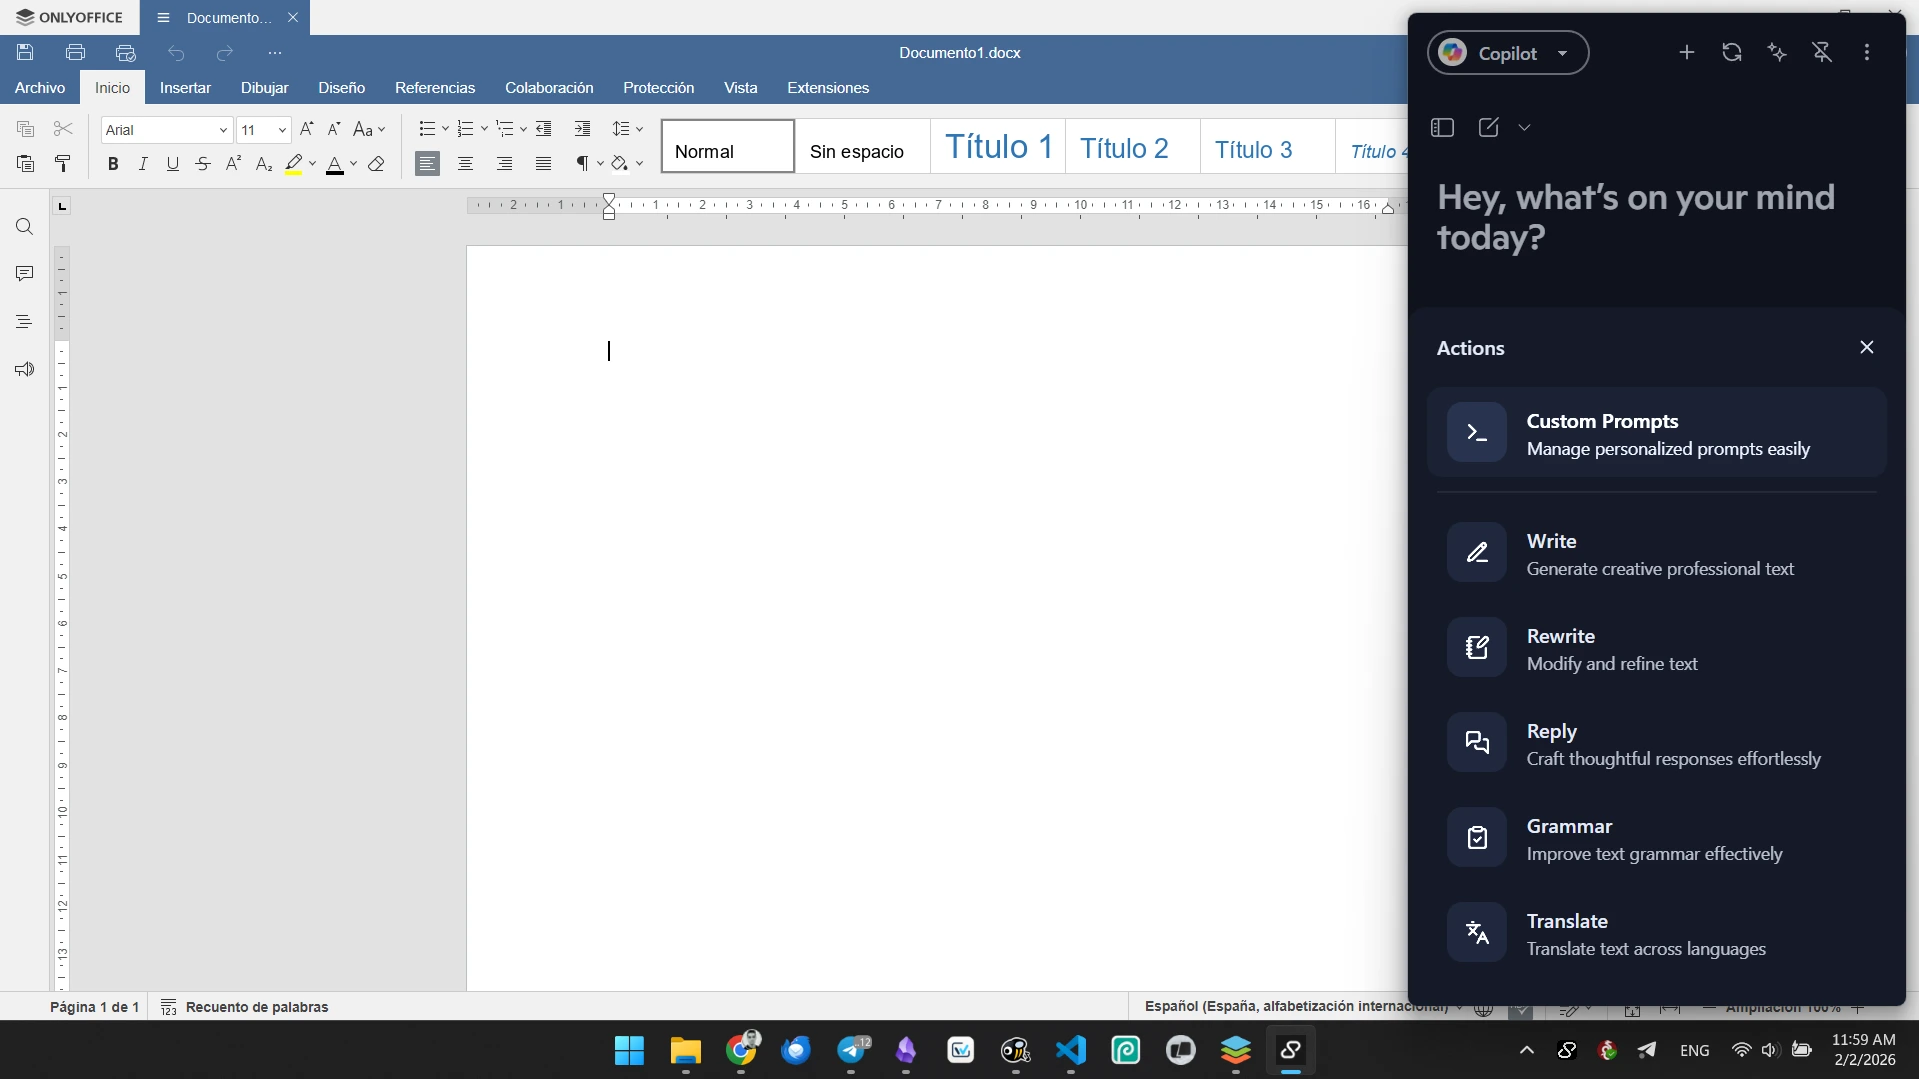Toggle the Copilot sidebar layout icon
The width and height of the screenshot is (1919, 1079).
click(1442, 128)
